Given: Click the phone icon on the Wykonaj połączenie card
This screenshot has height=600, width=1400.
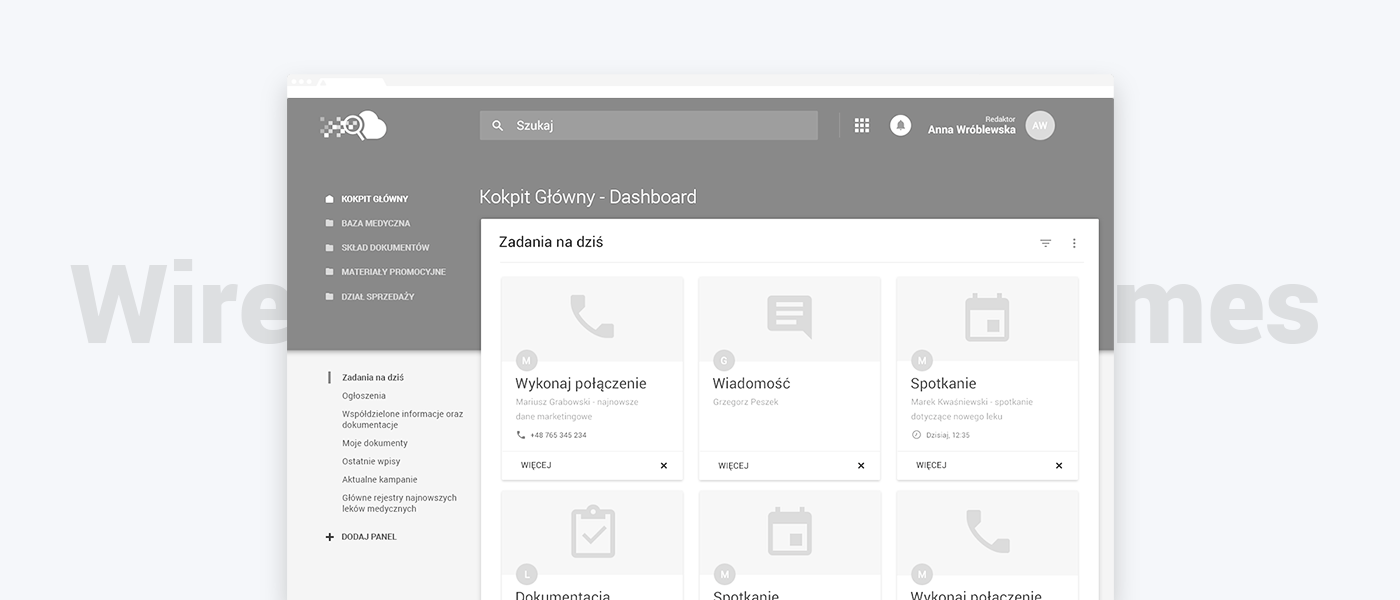Looking at the screenshot, I should 592,316.
